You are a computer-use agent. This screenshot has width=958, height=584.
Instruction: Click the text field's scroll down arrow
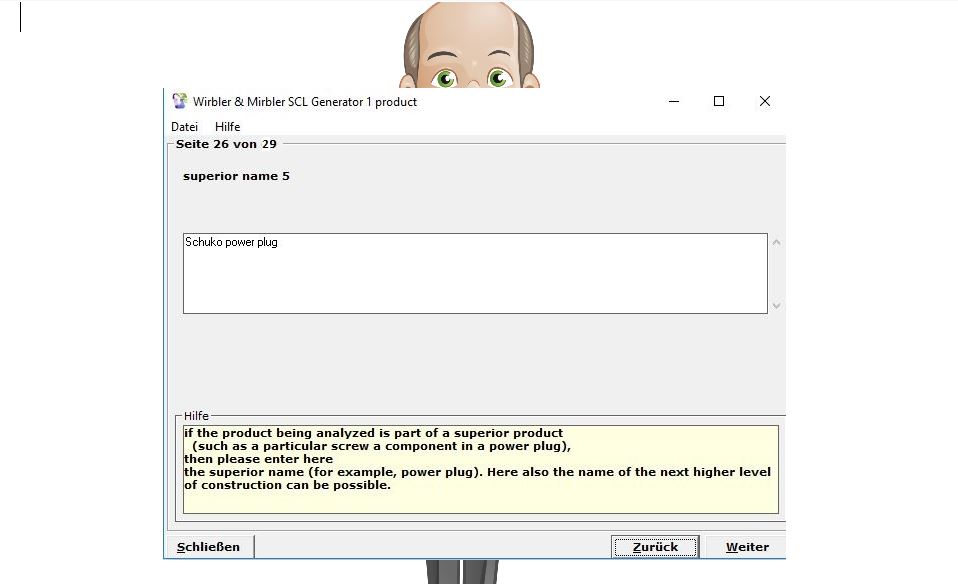point(776,305)
